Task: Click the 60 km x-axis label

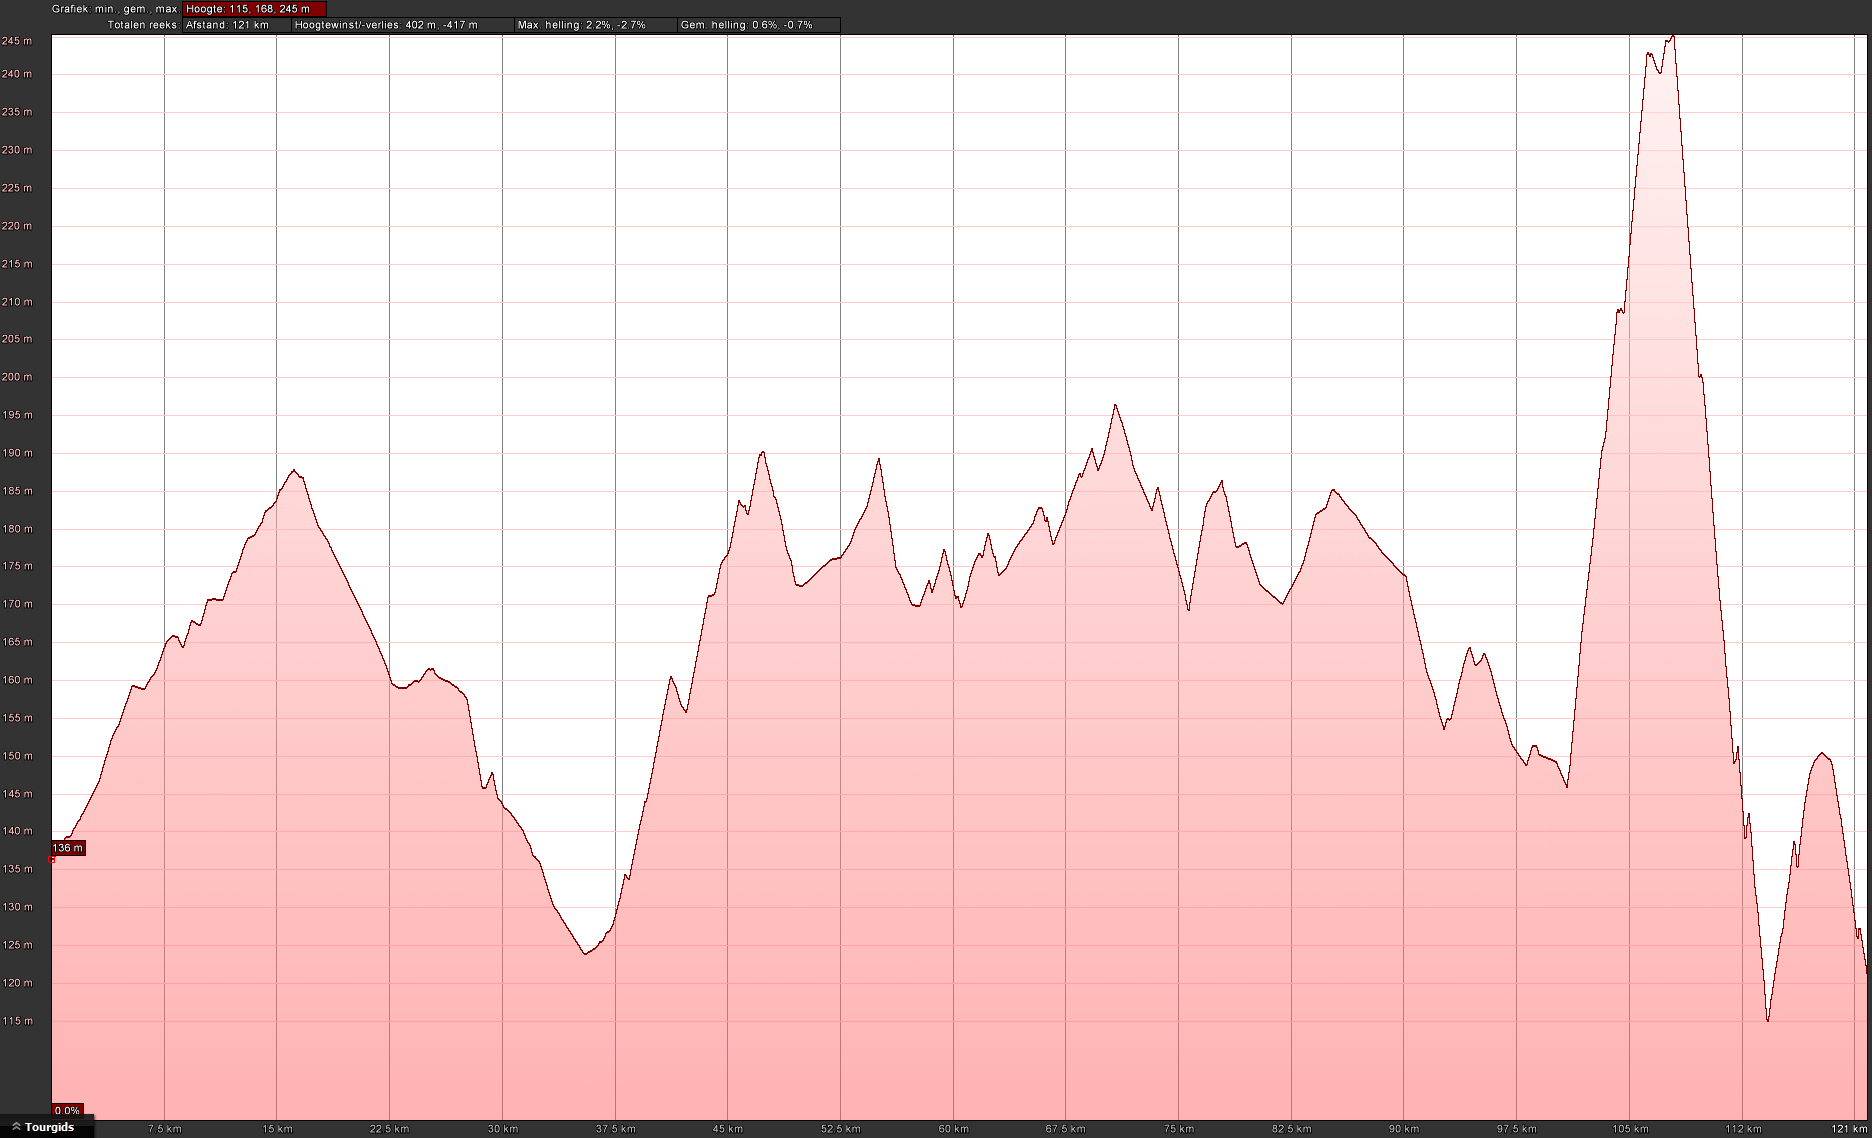Action: (953, 1129)
